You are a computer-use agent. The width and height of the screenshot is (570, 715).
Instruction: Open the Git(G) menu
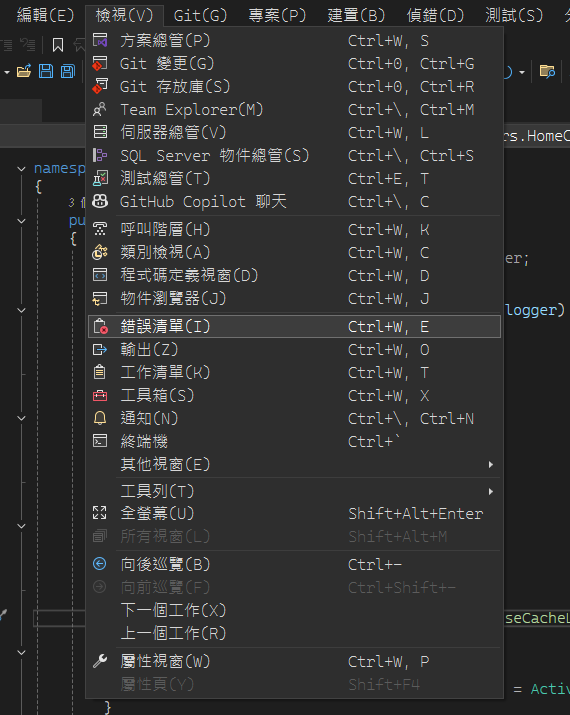[x=200, y=16]
